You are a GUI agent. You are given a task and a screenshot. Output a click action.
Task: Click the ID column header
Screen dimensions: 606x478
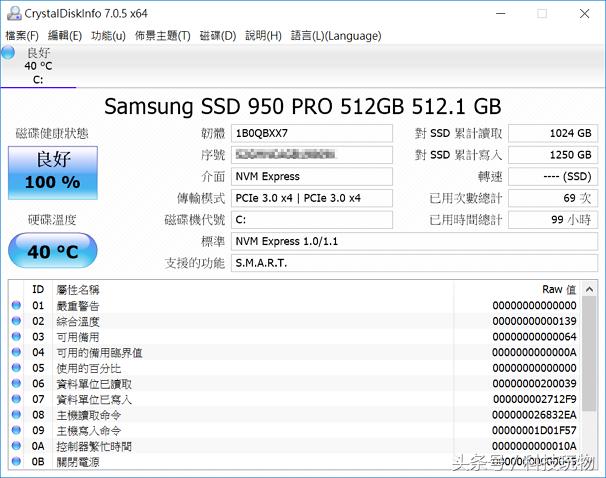(38, 289)
